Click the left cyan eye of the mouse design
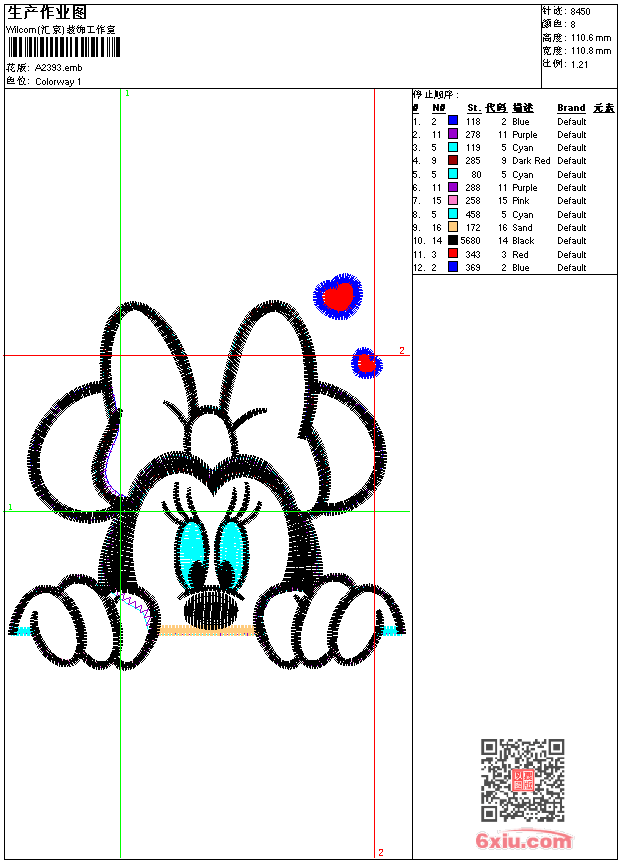 192,555
